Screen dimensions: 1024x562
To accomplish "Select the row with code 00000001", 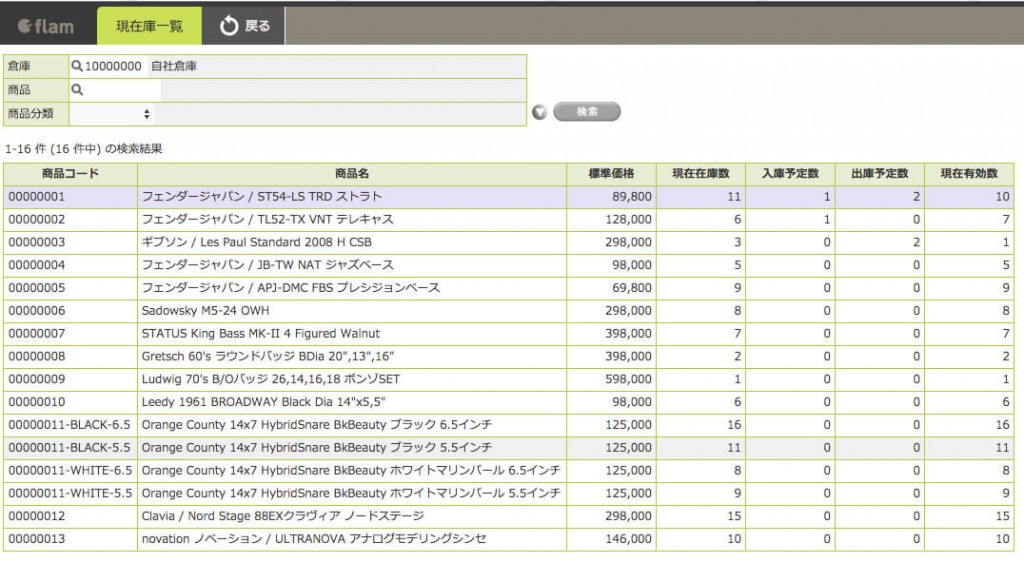I will coord(509,196).
